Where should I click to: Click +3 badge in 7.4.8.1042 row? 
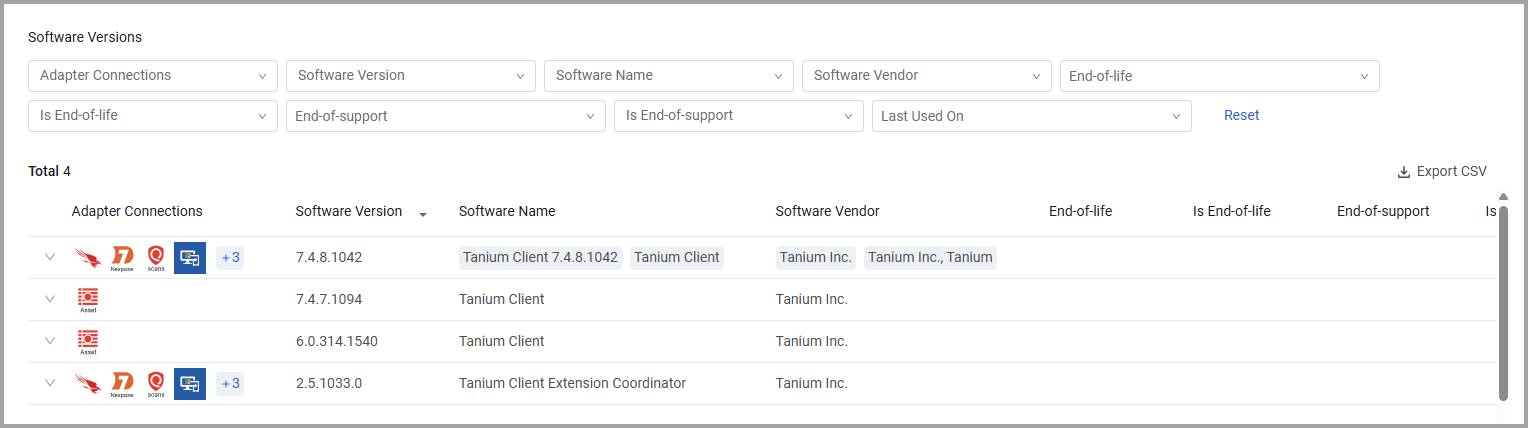pyautogui.click(x=231, y=257)
